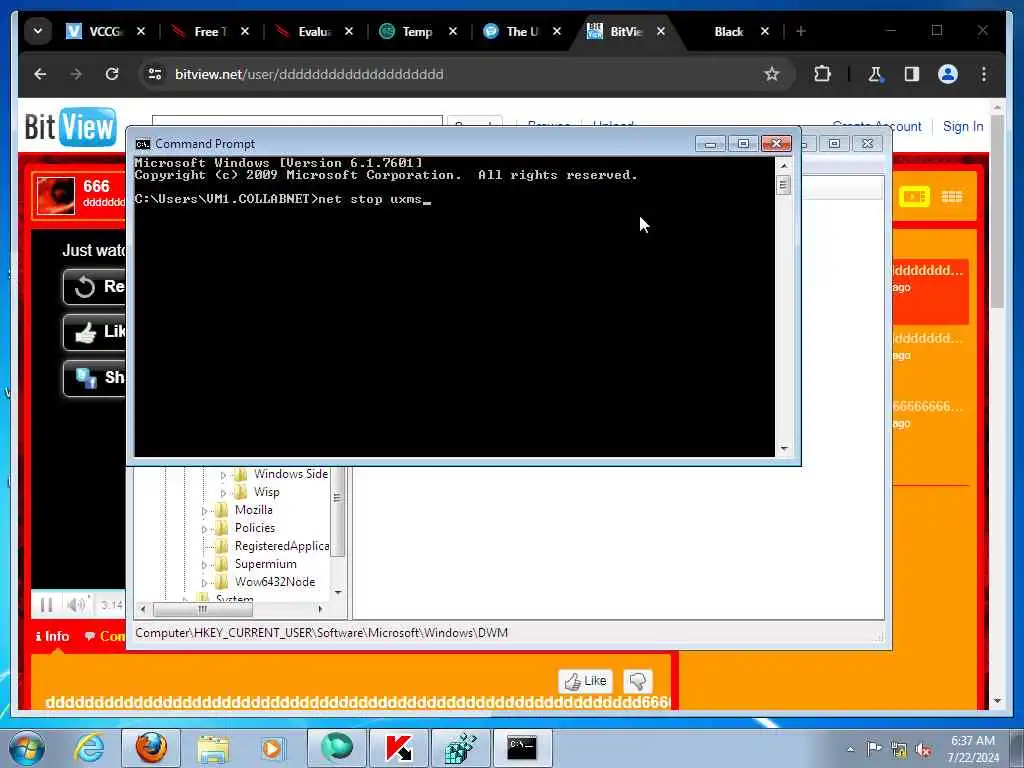
Task: Add a new browser tab
Action: pyautogui.click(x=801, y=31)
